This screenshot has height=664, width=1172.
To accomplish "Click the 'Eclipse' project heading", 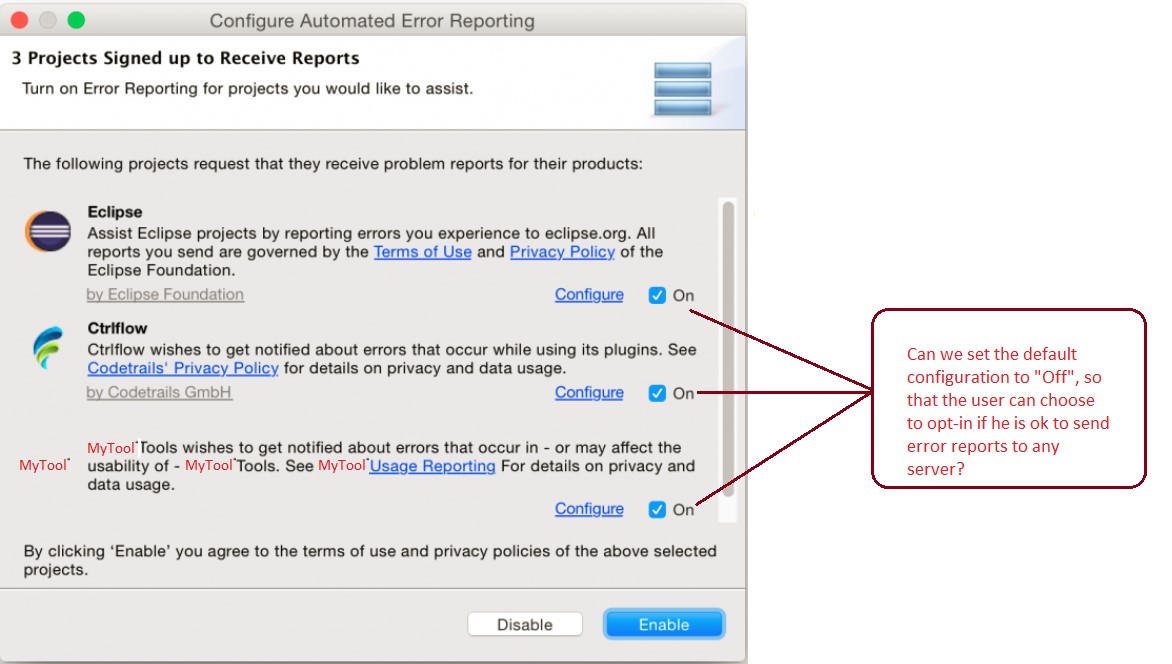I will click(x=114, y=212).
